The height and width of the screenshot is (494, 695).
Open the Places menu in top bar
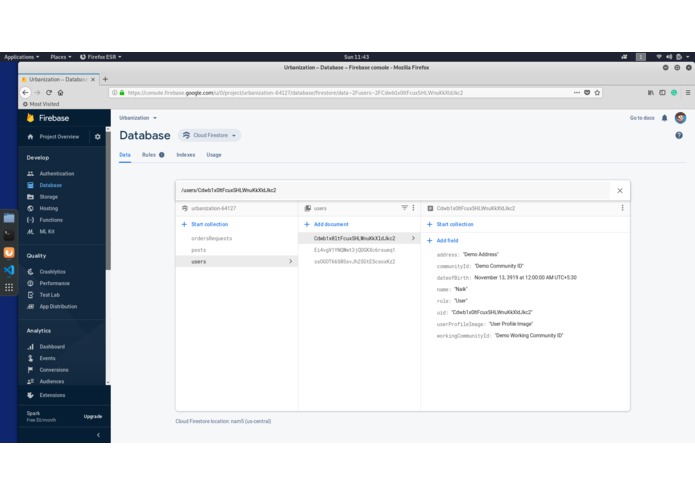(61, 57)
